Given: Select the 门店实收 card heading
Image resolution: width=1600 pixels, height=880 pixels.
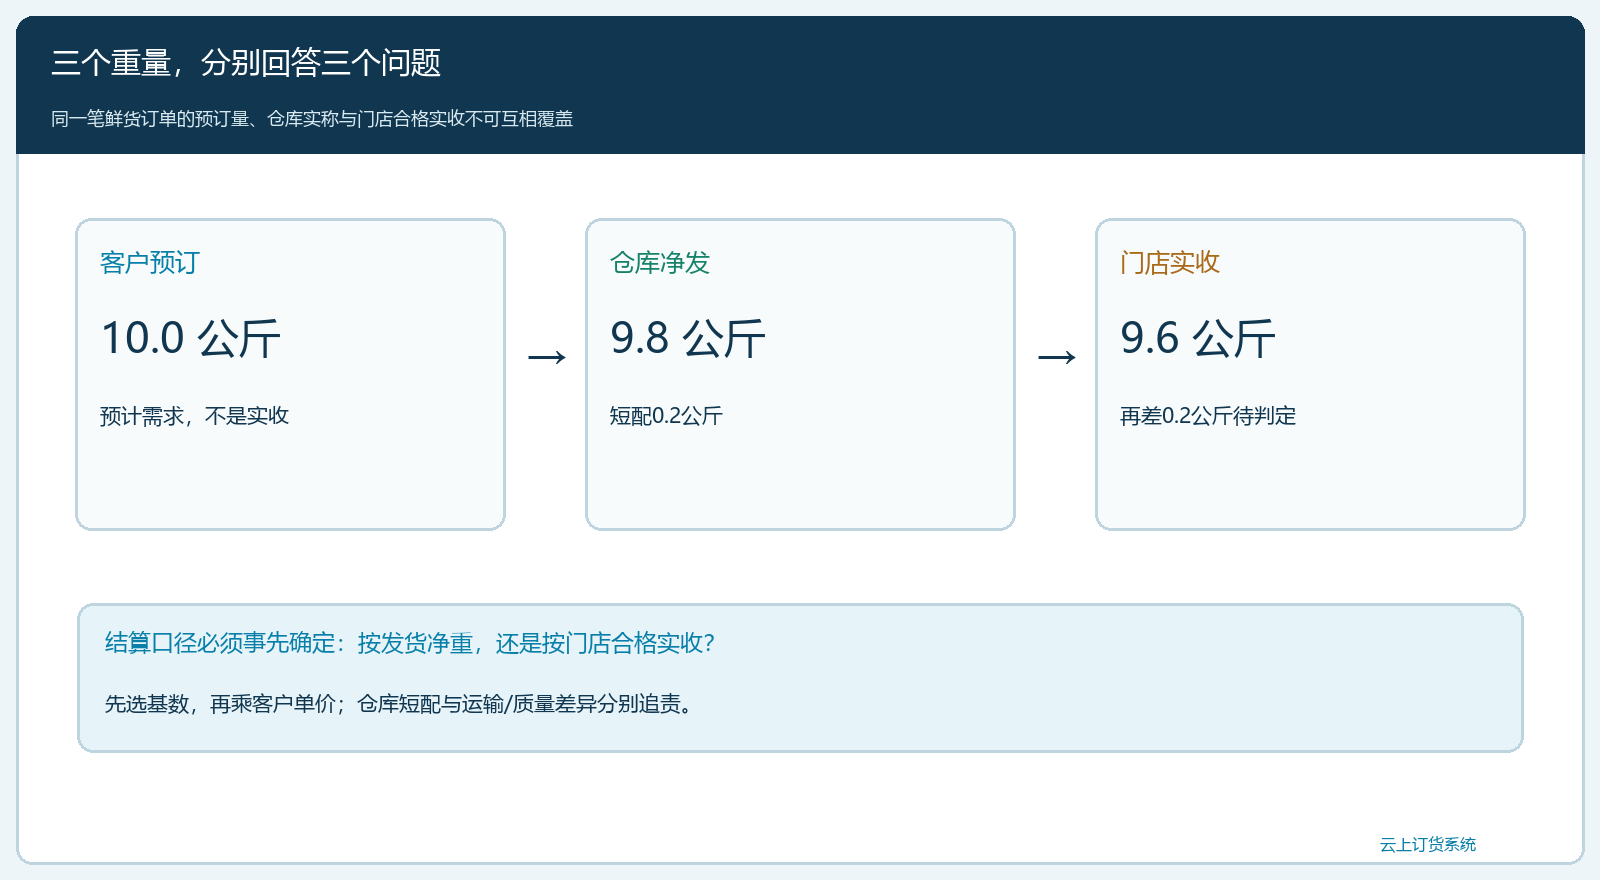Looking at the screenshot, I should tap(1170, 263).
